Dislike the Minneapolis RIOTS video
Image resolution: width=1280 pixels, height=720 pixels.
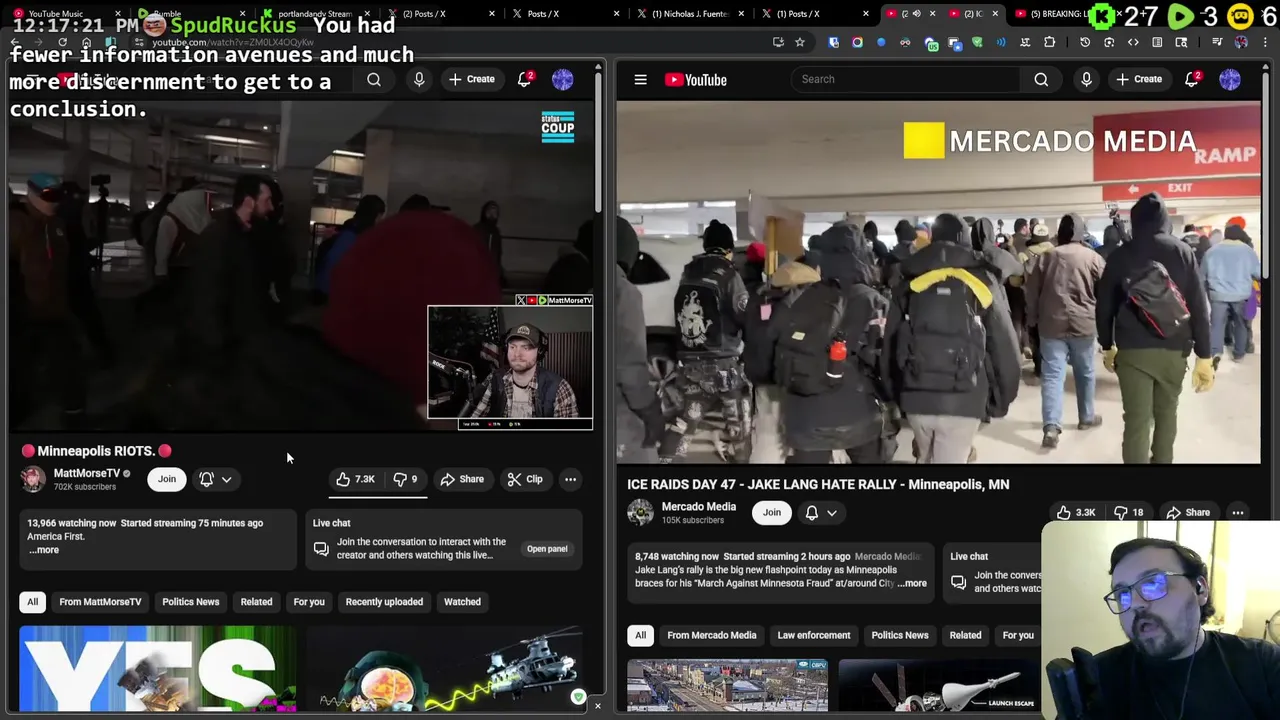pos(405,479)
